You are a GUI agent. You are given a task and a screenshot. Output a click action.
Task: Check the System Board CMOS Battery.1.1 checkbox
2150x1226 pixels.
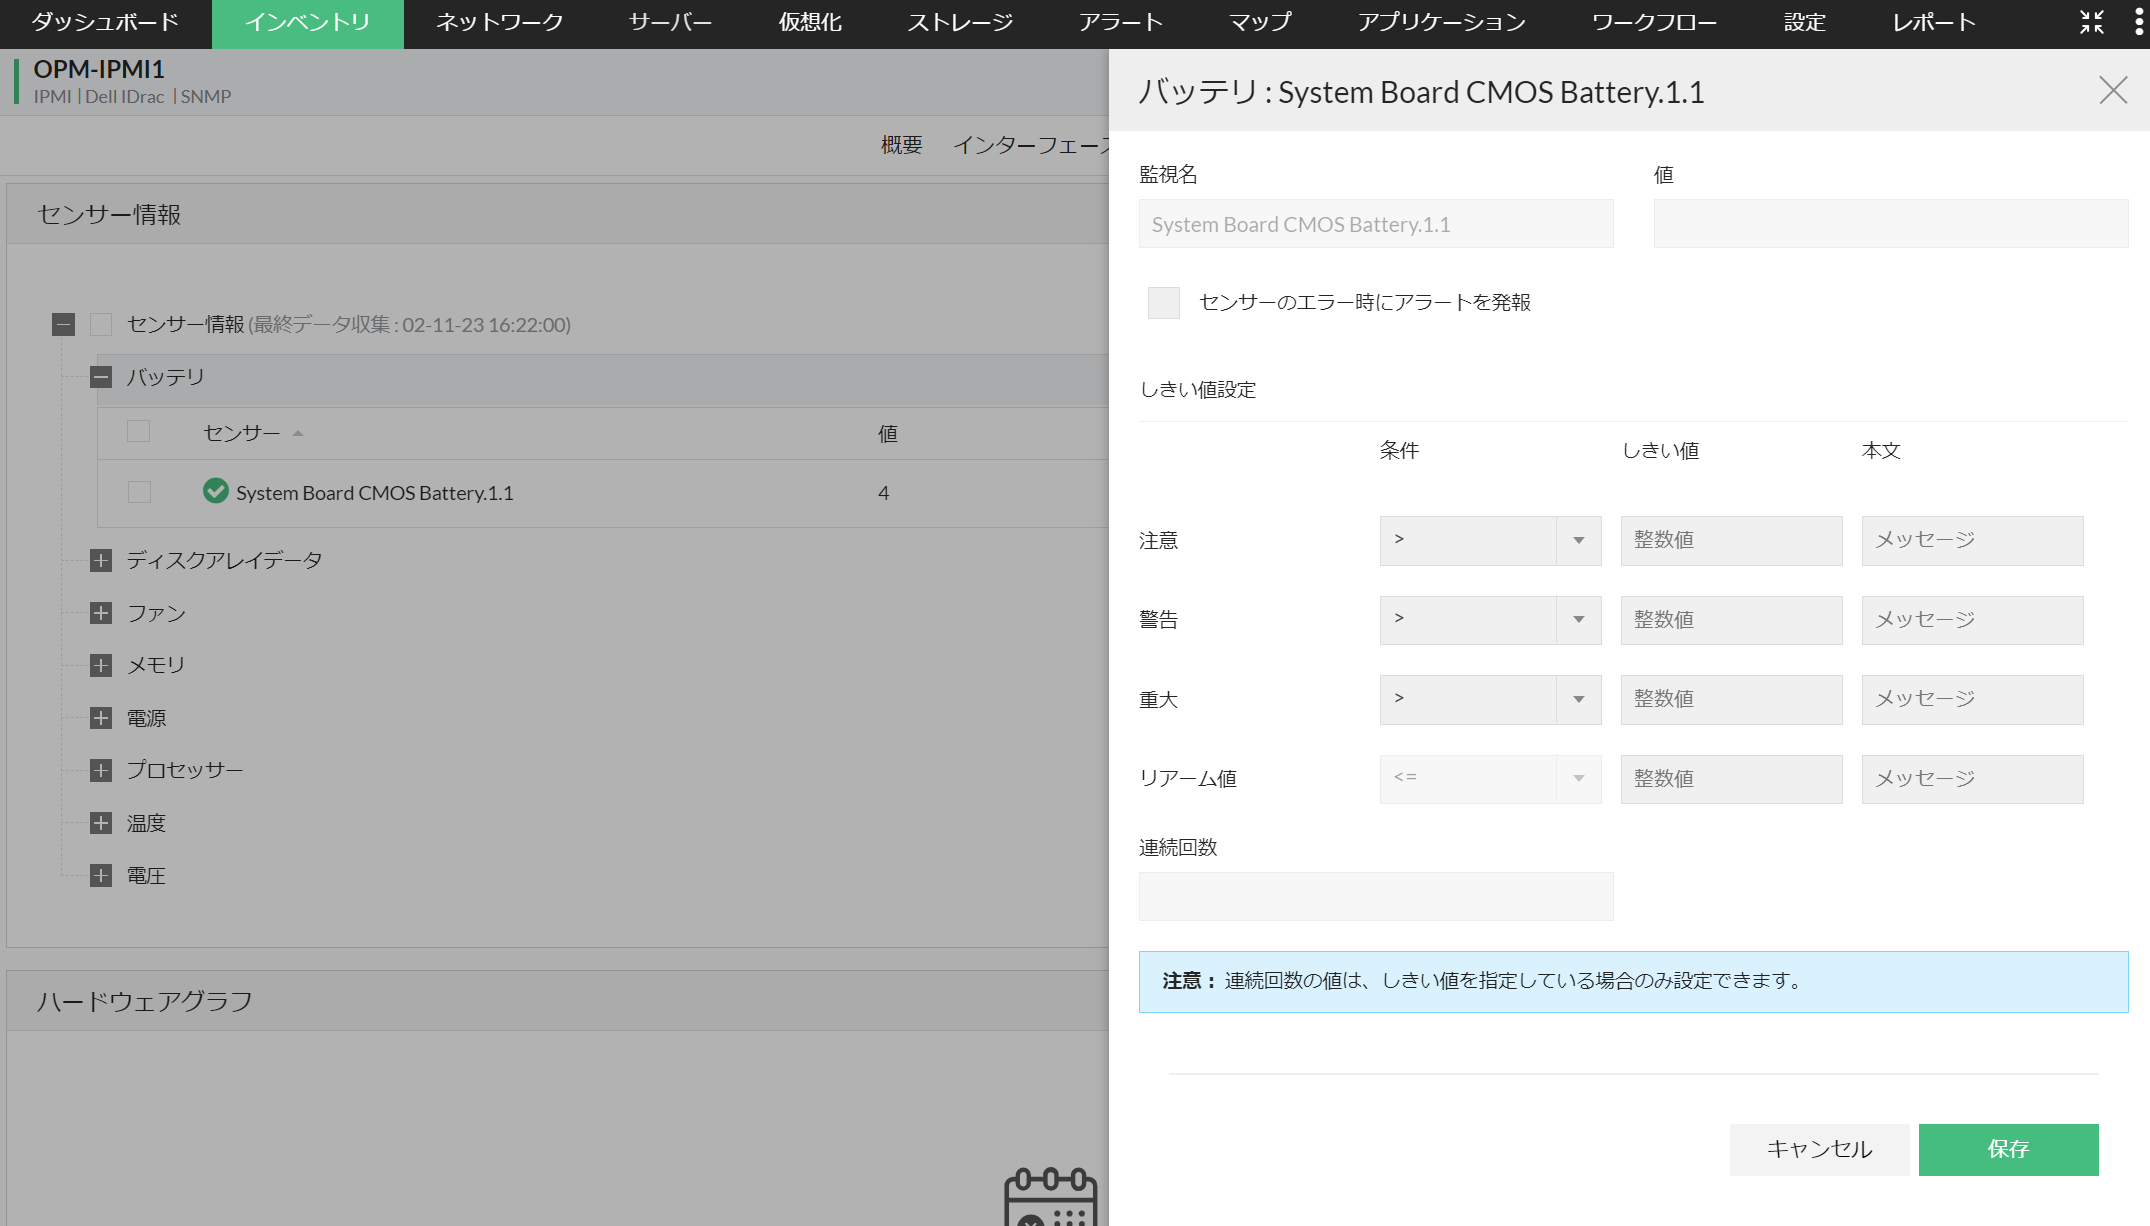[138, 492]
